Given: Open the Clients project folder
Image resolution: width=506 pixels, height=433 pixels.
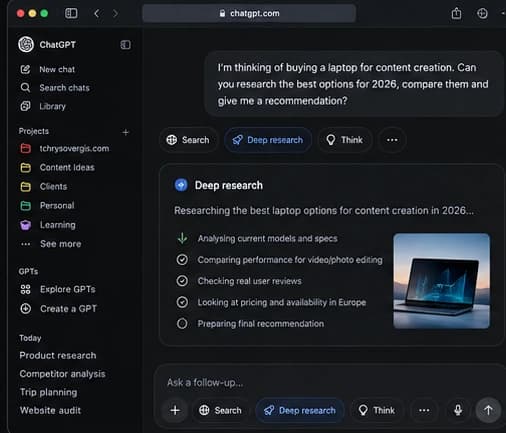Looking at the screenshot, I should (x=44, y=186).
